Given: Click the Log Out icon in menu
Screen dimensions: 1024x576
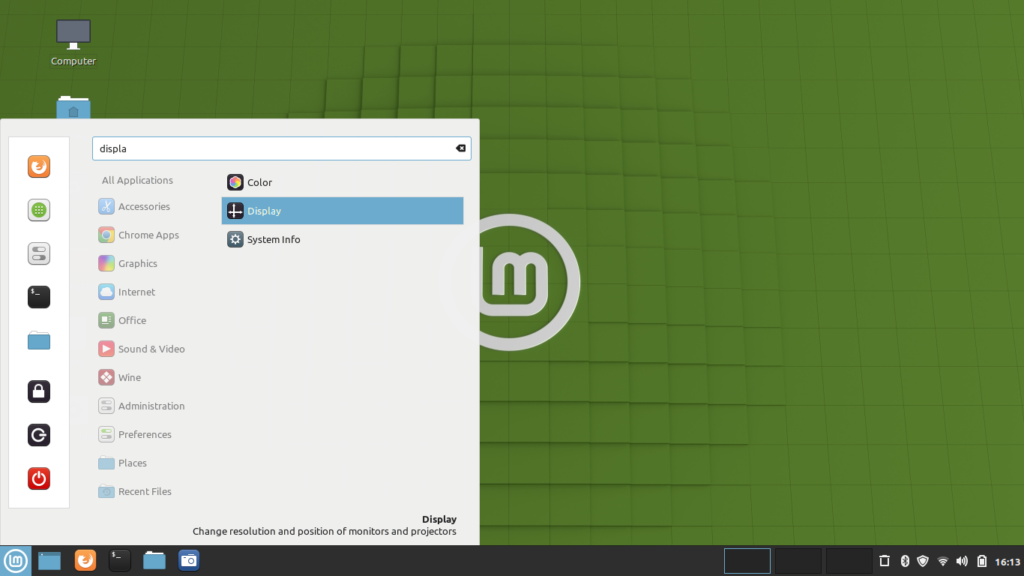Looking at the screenshot, I should (x=39, y=435).
